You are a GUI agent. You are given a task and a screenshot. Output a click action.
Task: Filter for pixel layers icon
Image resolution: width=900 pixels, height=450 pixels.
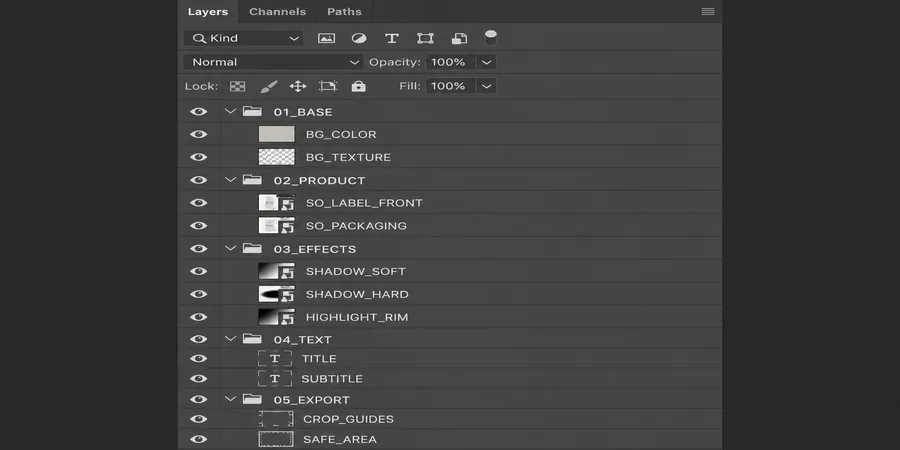tap(327, 38)
